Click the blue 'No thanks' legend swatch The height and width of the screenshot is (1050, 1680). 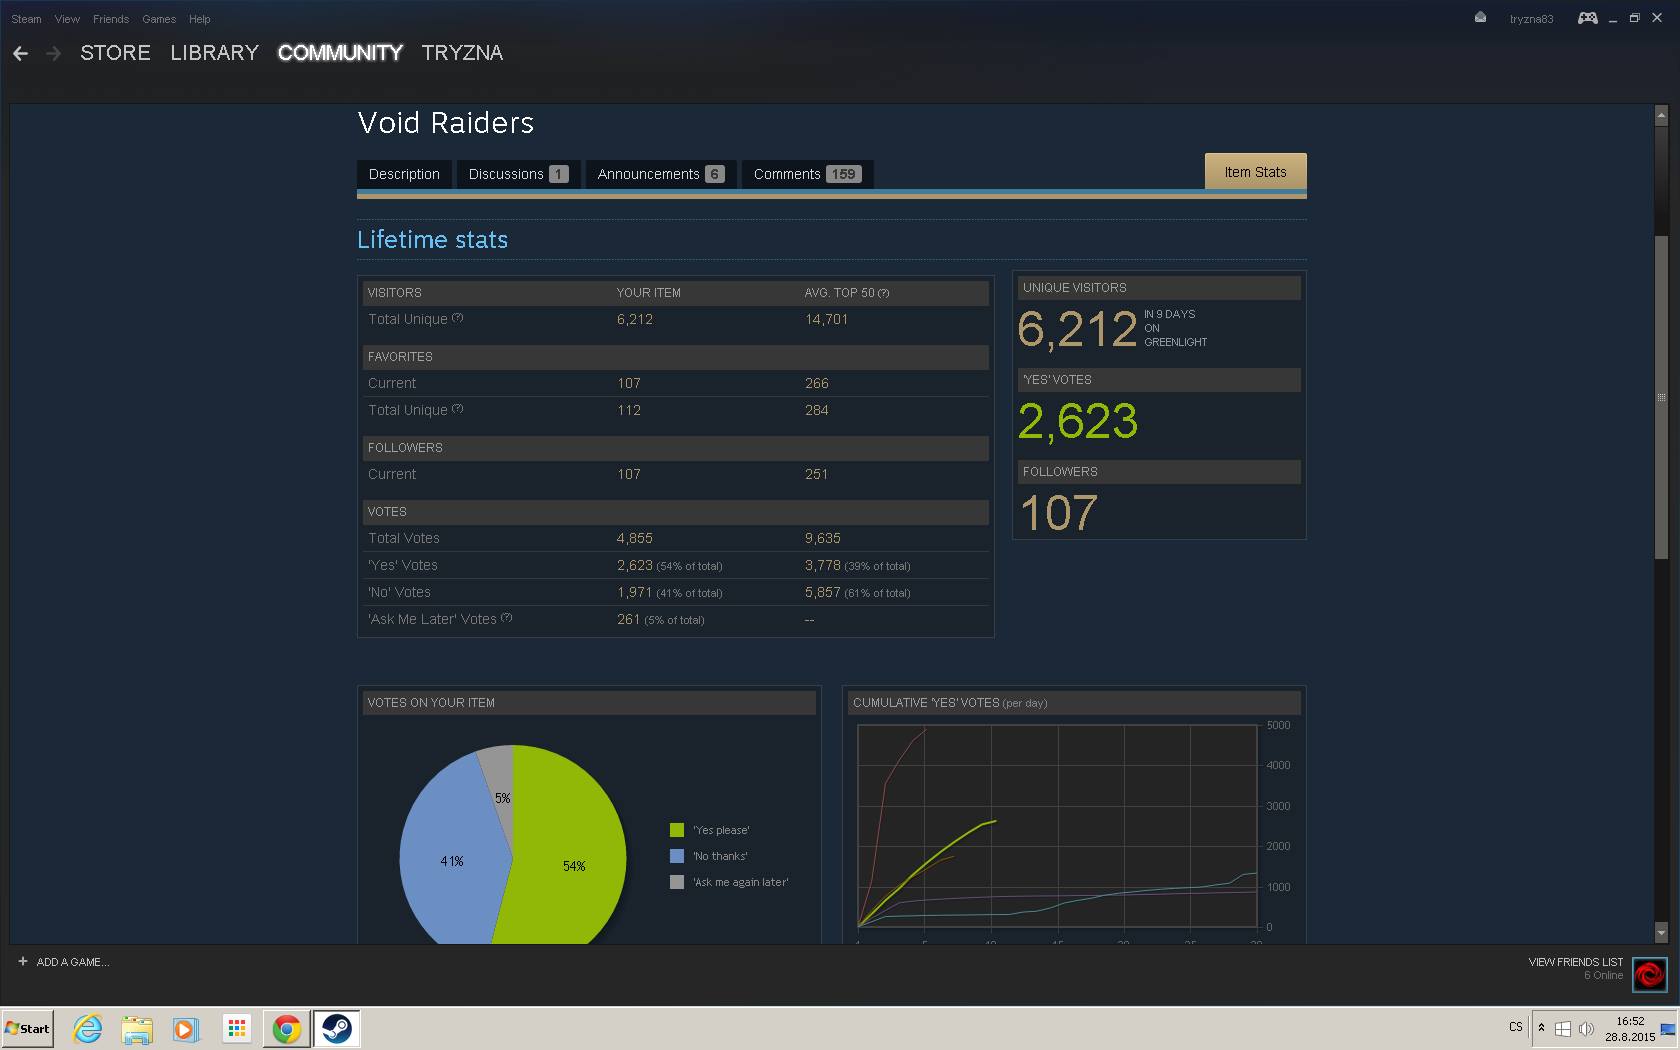[x=677, y=856]
